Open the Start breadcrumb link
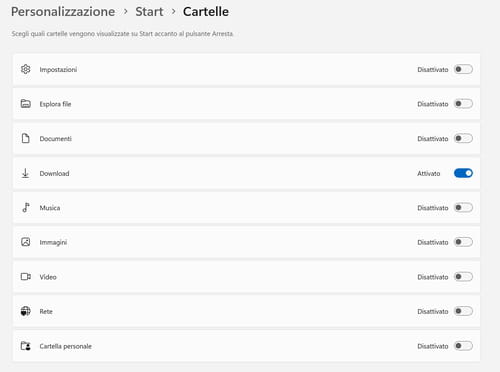Screen dimensions: 500x372 tap(149, 12)
